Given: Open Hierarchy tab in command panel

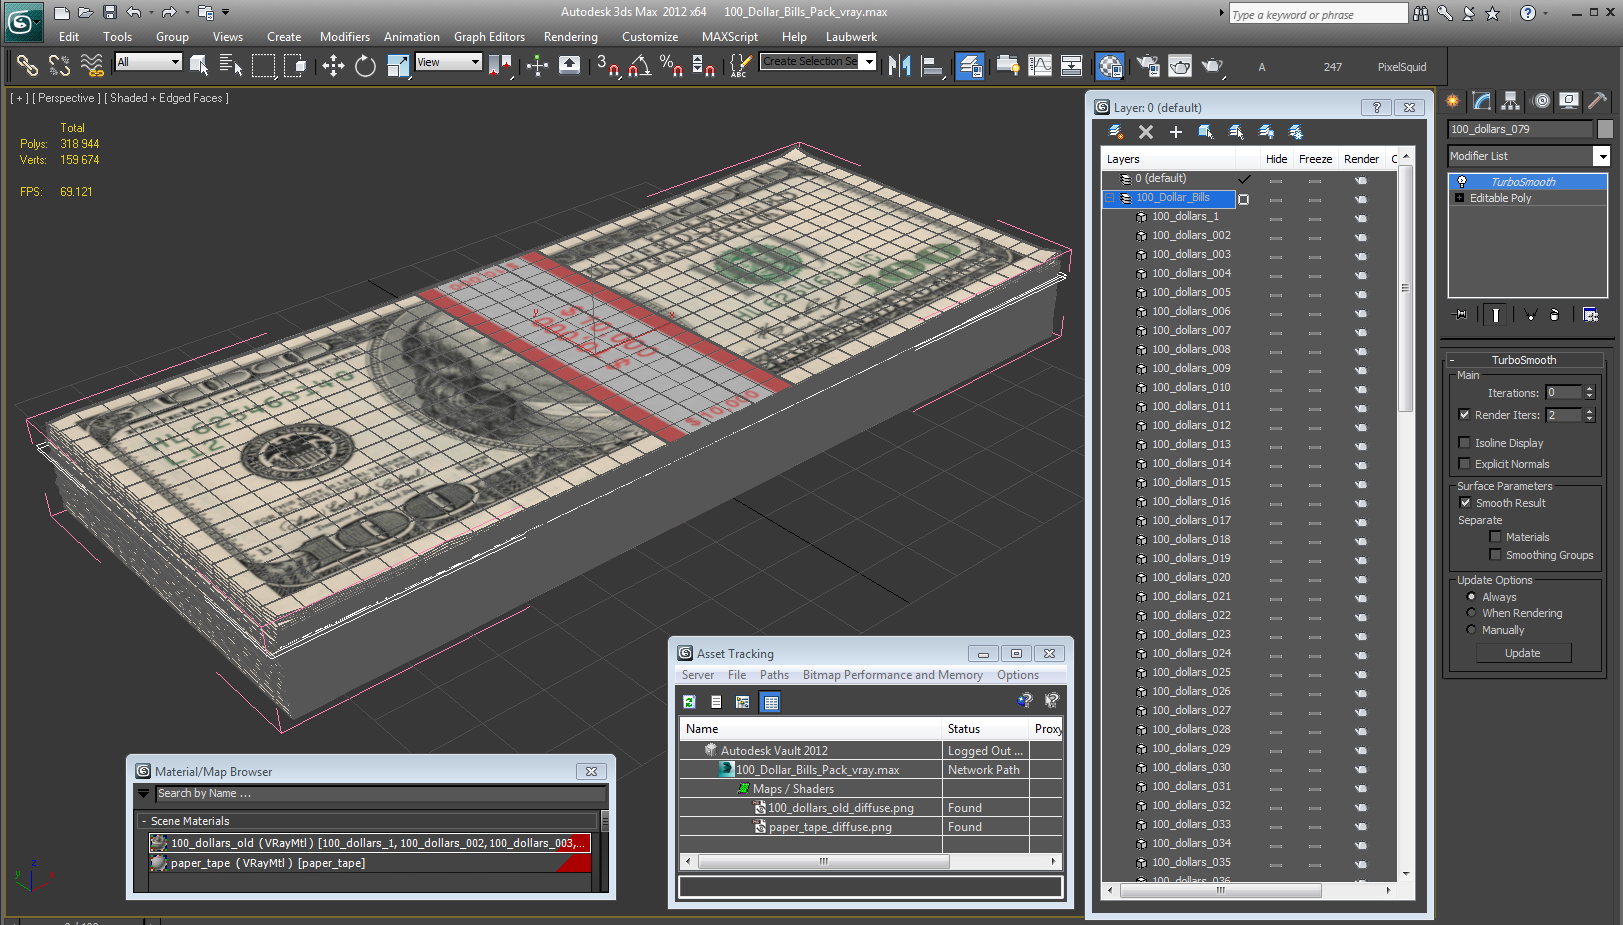Looking at the screenshot, I should [x=1510, y=100].
